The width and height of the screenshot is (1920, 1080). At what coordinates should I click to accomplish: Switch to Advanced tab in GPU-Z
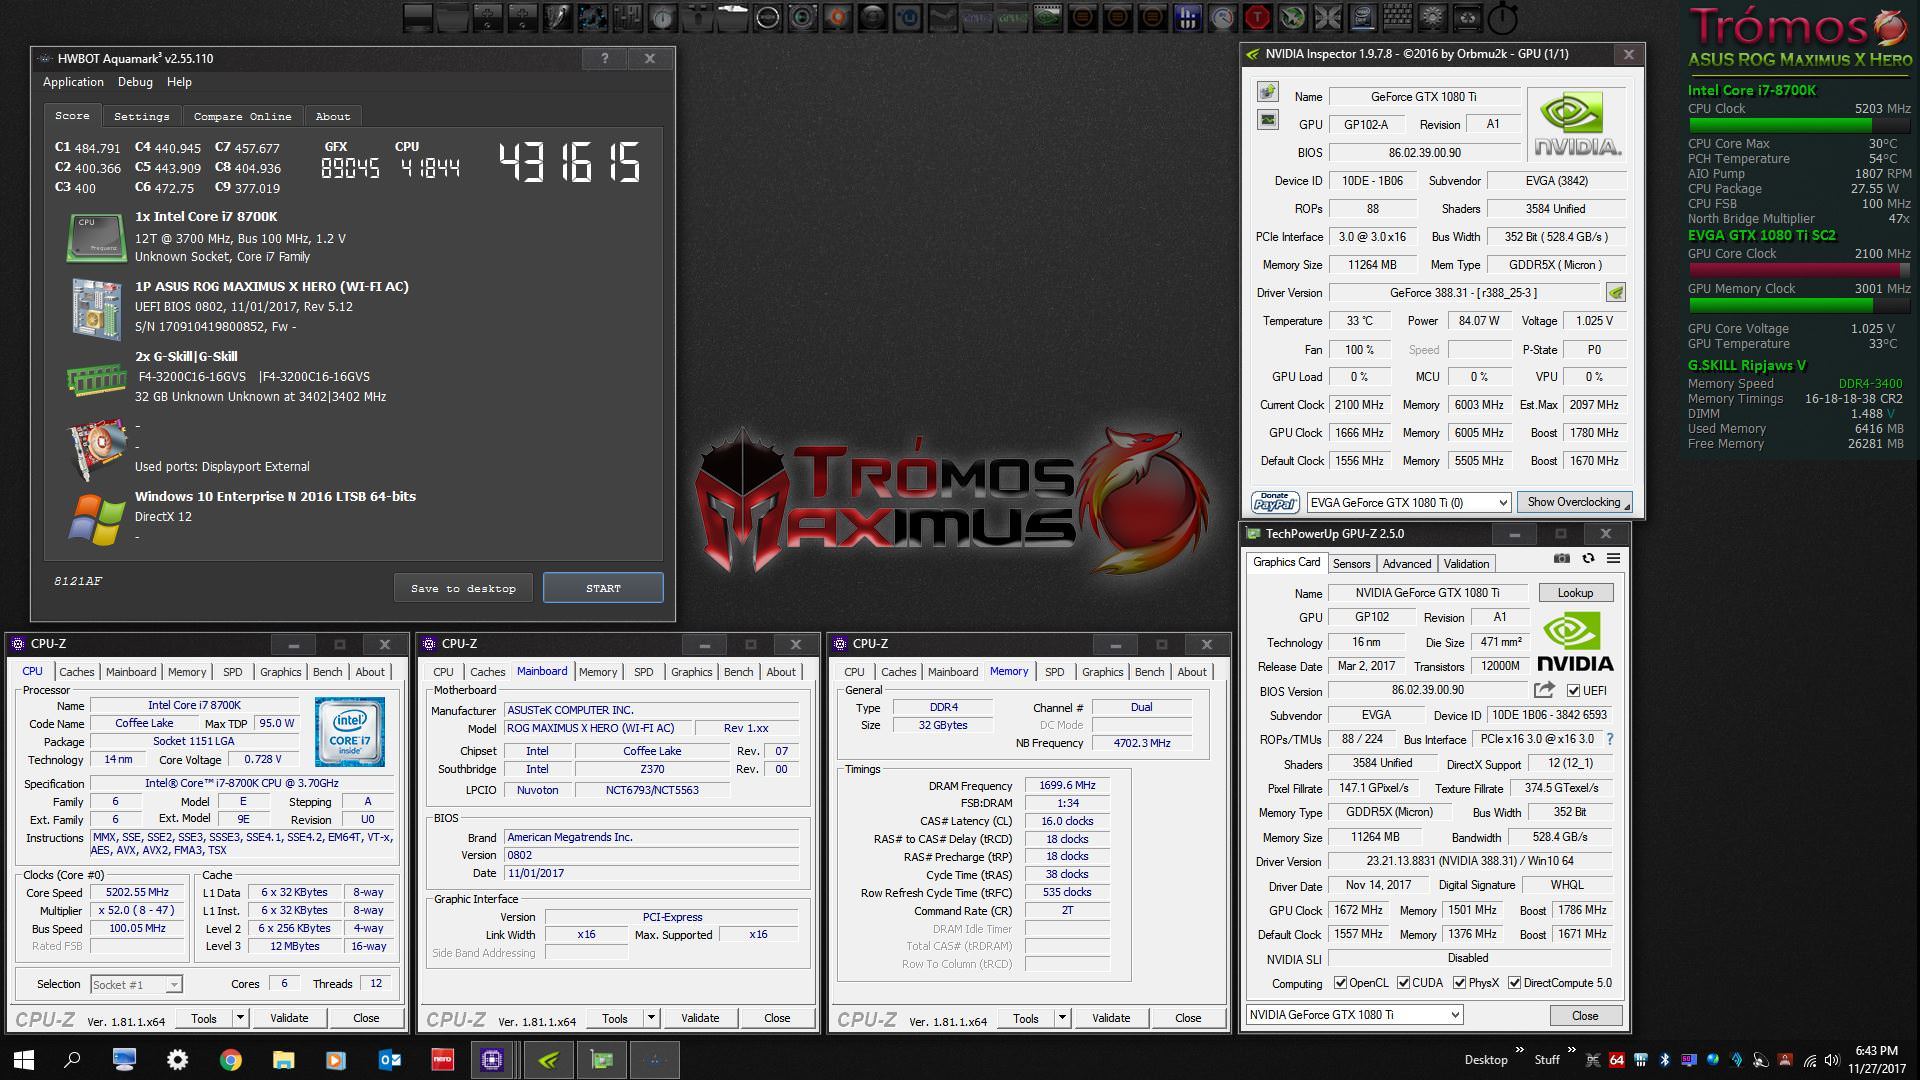click(1406, 564)
